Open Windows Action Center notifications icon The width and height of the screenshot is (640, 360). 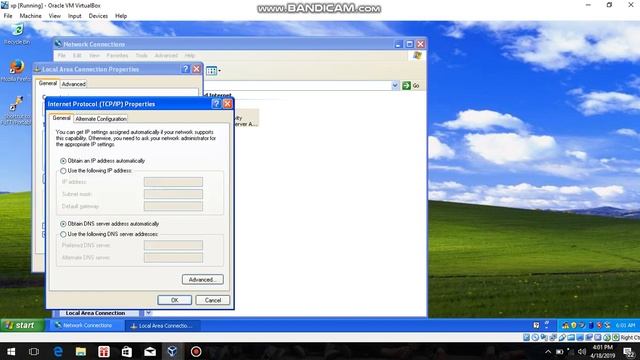[x=629, y=352]
